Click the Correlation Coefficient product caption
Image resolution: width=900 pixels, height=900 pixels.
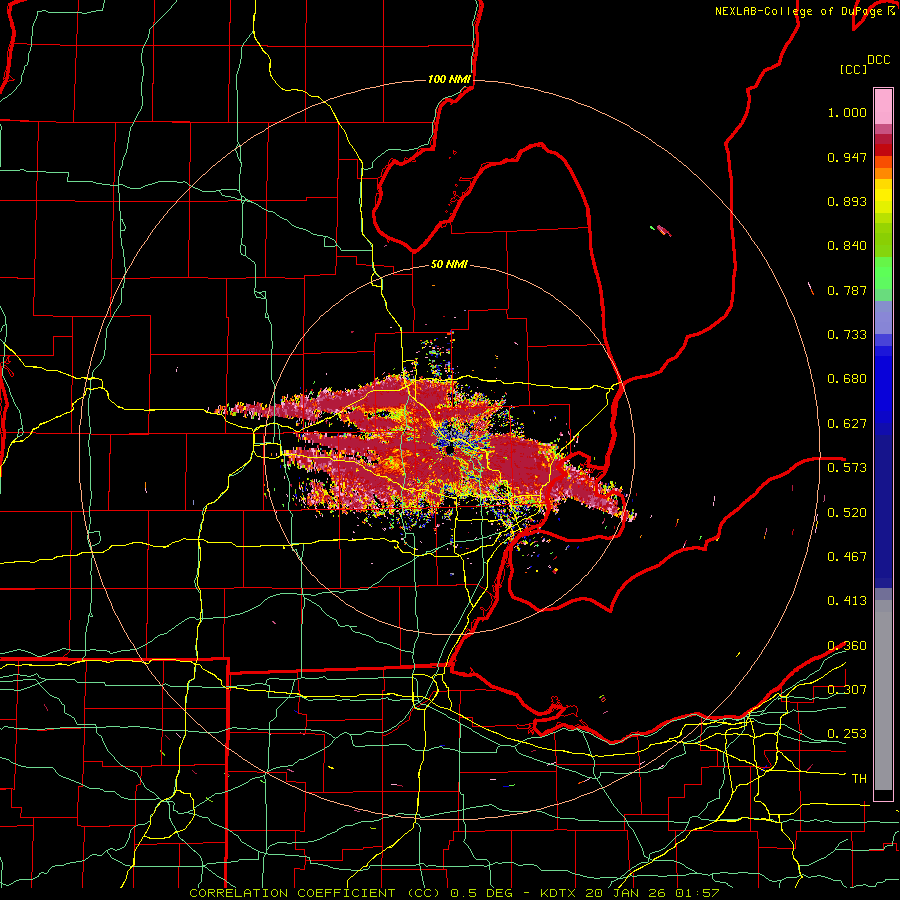pos(453,893)
